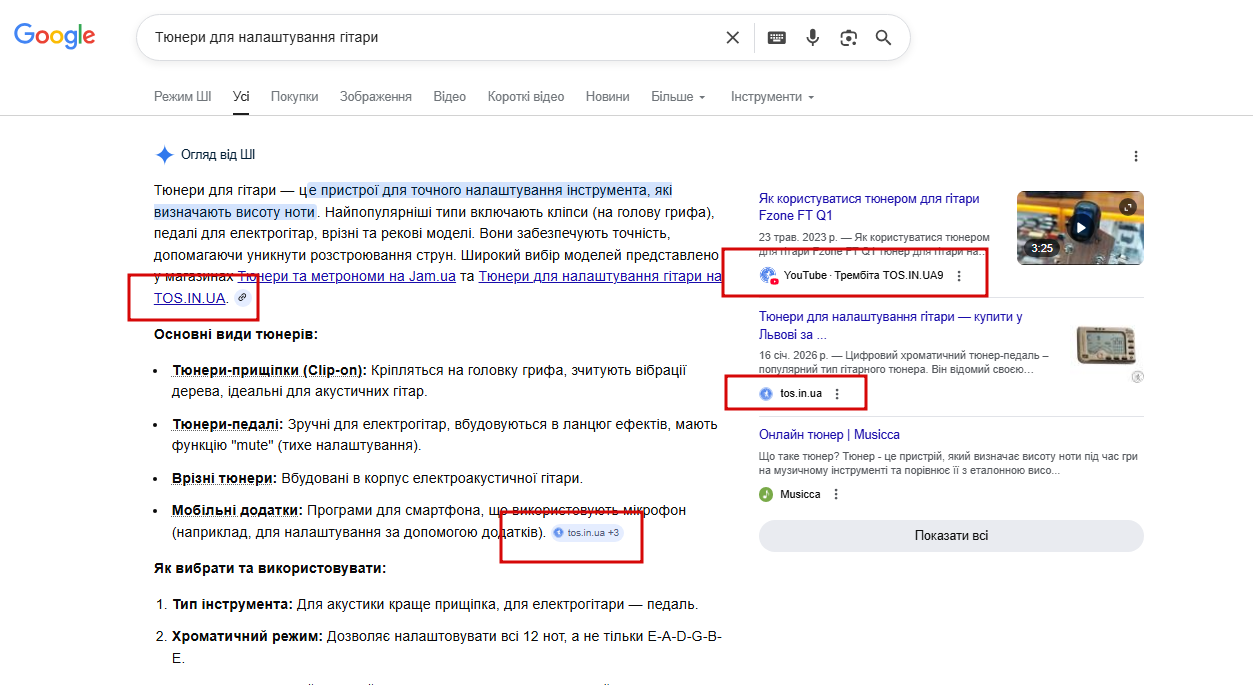Image resolution: width=1253 pixels, height=685 pixels.
Task: Open Тюнери для налаштування гітари — купити у Львові link
Action: [x=890, y=325]
